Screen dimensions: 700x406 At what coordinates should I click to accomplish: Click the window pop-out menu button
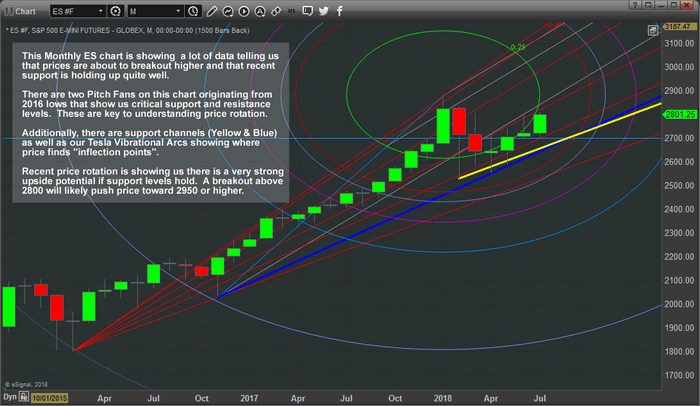click(x=648, y=5)
